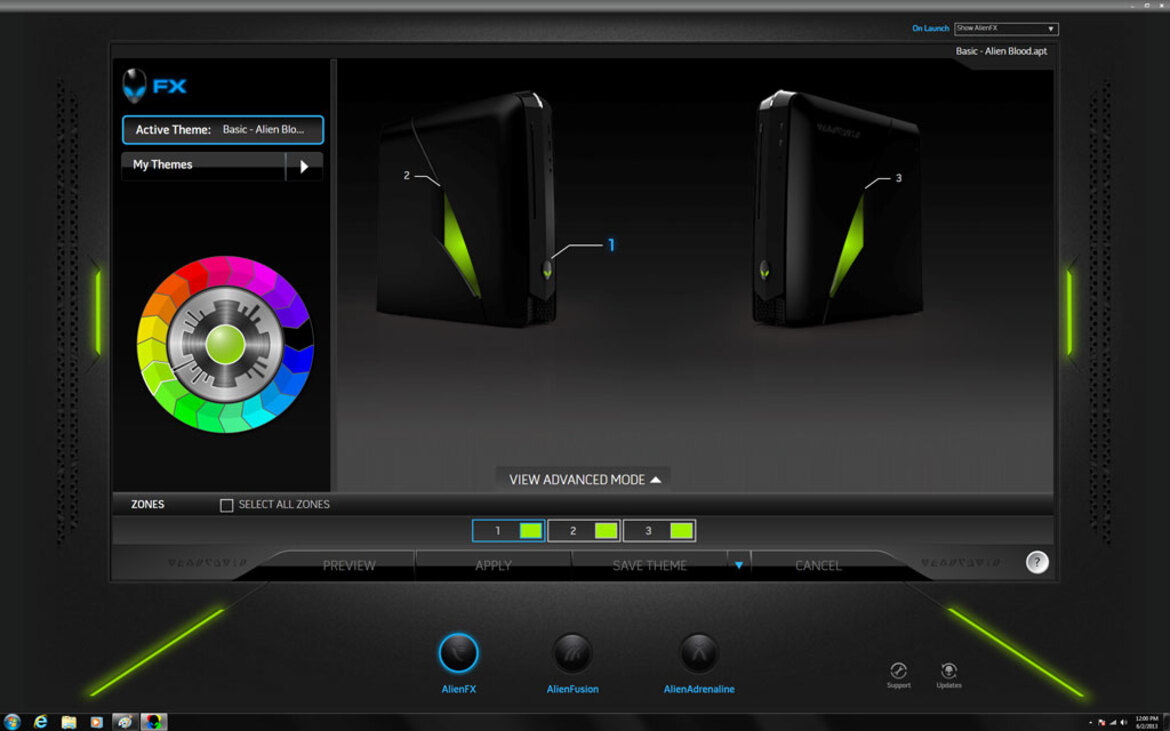Select the zone 3 tab
The height and width of the screenshot is (731, 1170).
pos(659,530)
